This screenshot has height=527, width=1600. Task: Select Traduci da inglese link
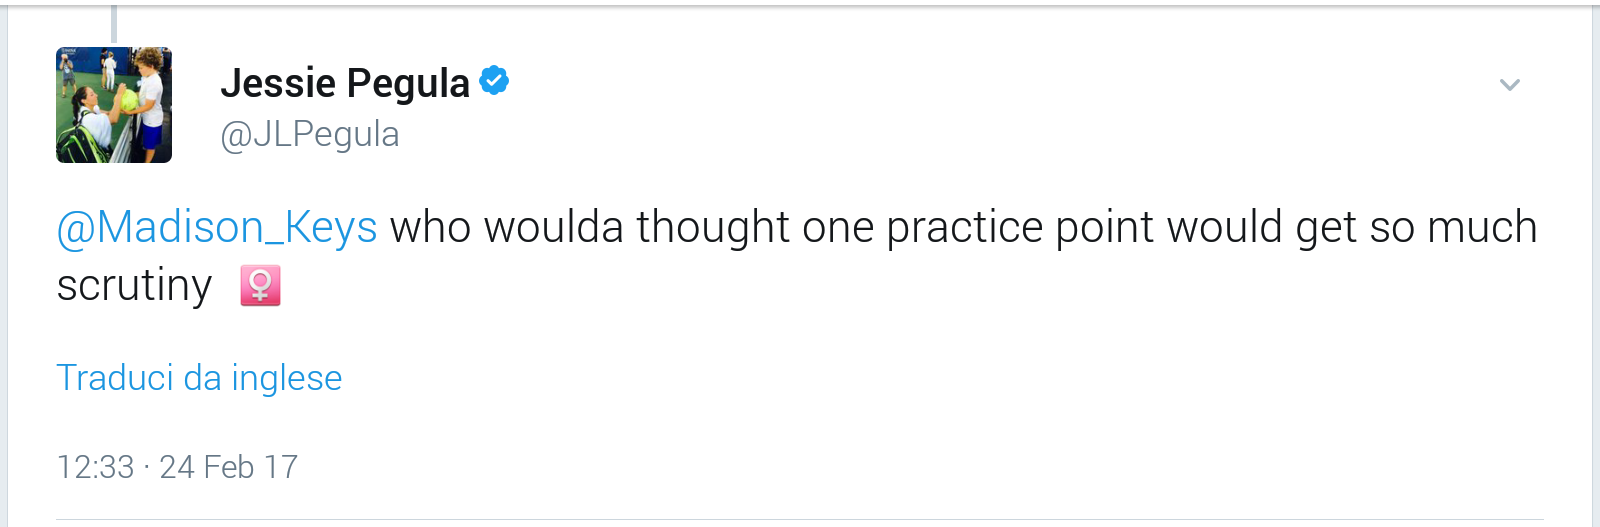click(x=199, y=378)
